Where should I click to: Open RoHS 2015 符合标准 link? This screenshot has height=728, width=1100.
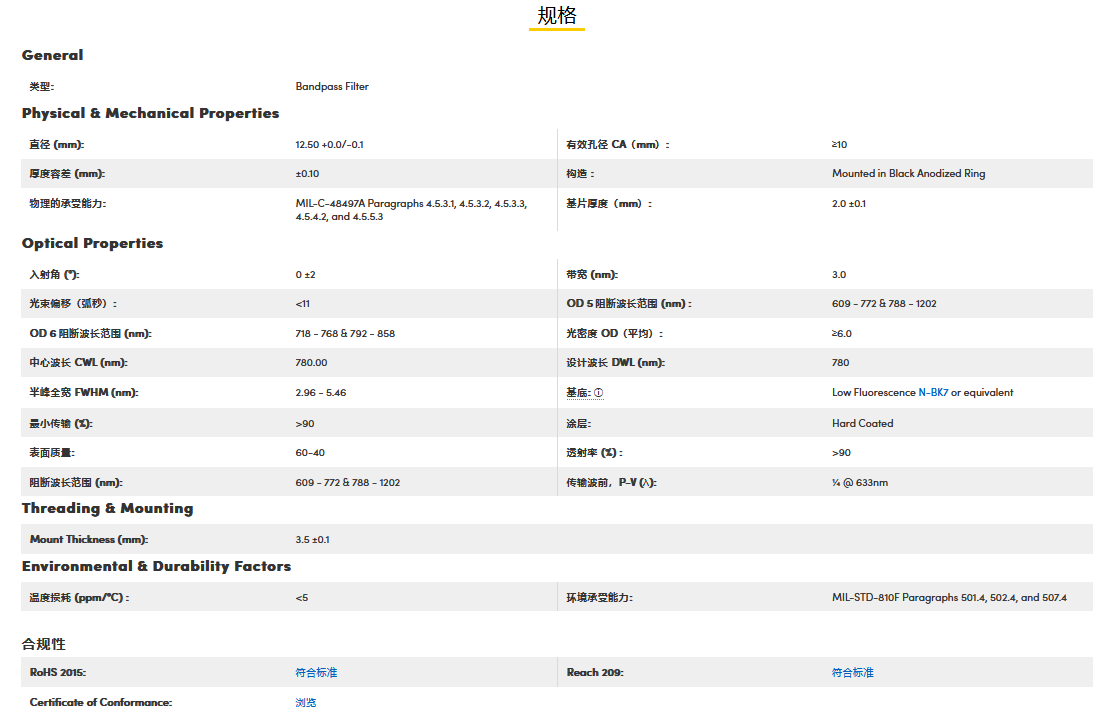pyautogui.click(x=316, y=673)
